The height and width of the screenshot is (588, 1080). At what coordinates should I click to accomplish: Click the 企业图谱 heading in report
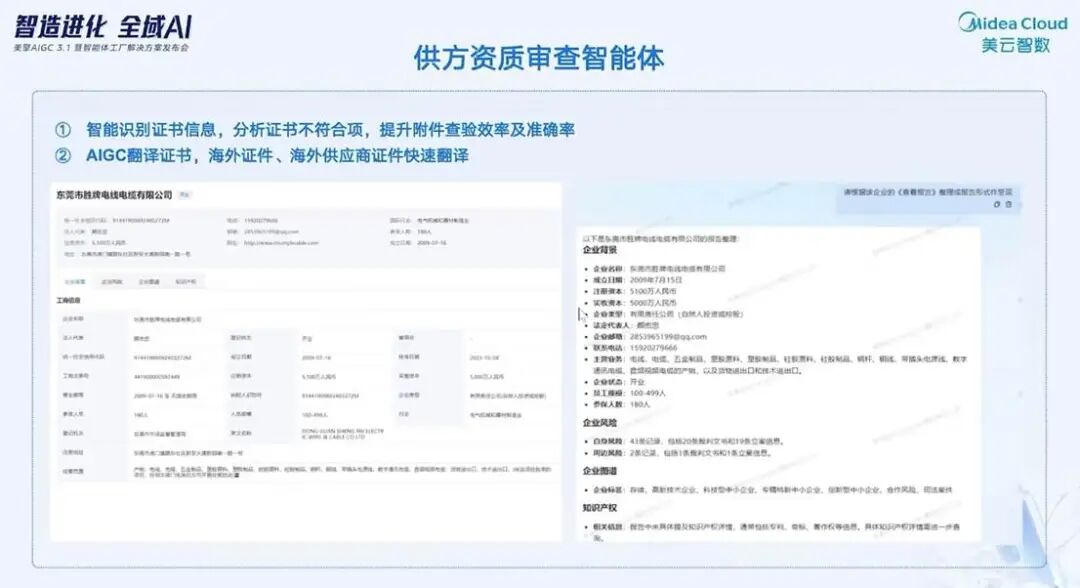click(599, 471)
